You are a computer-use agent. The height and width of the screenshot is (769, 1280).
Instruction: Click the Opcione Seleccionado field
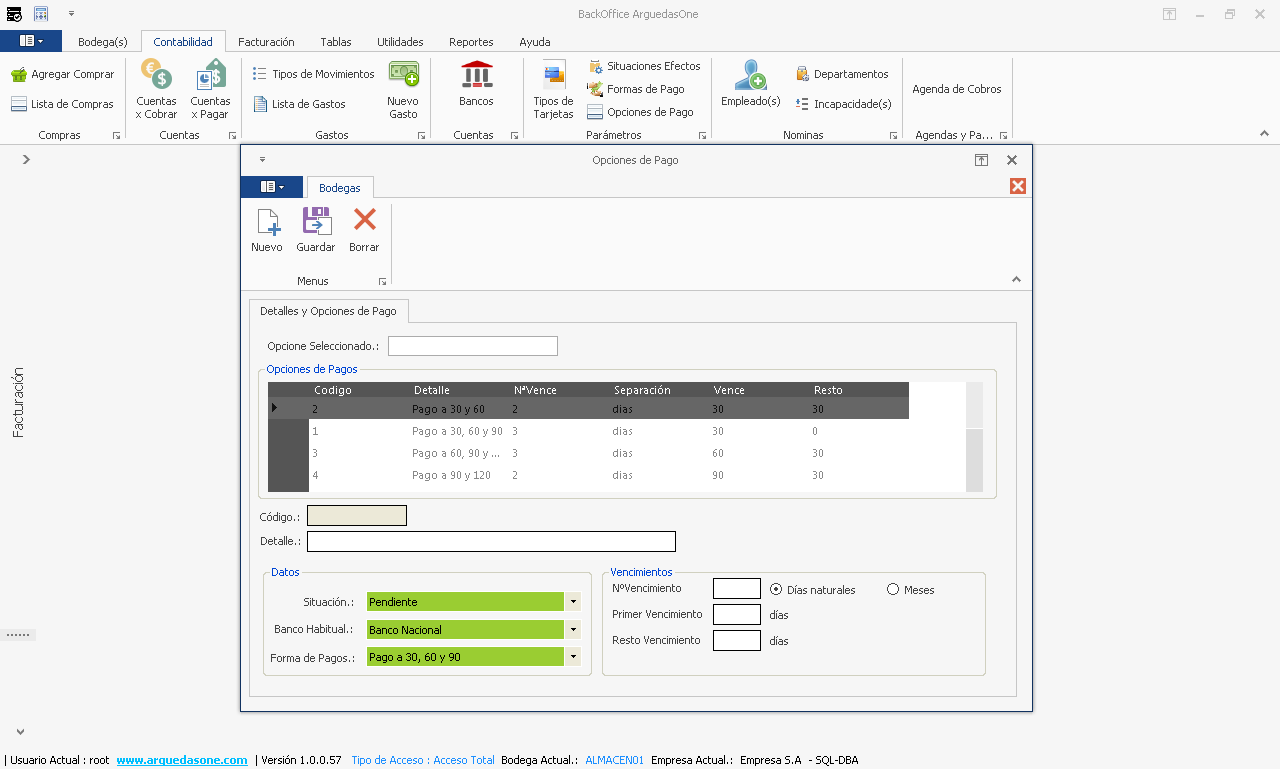(473, 346)
